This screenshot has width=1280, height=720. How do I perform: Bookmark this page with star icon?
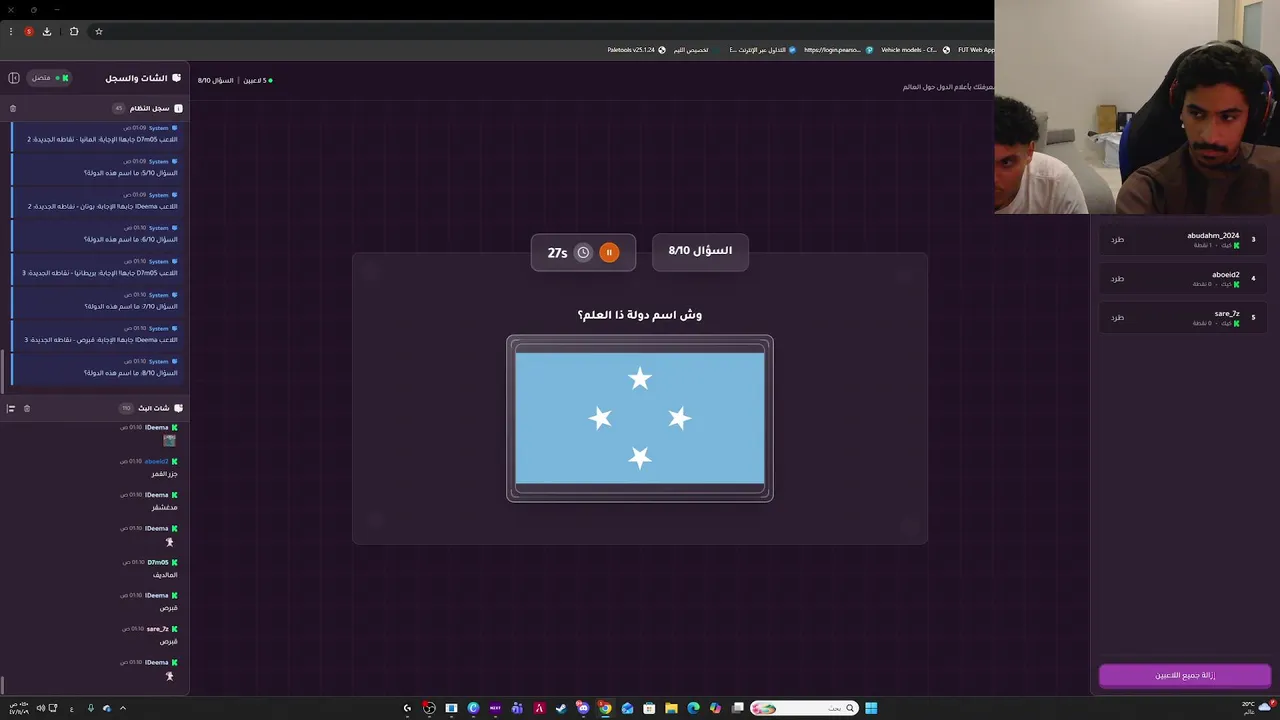[x=99, y=31]
